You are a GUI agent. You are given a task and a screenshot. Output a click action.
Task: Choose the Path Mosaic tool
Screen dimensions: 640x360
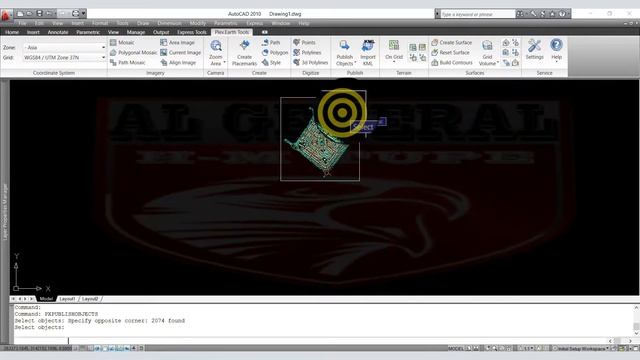click(127, 62)
